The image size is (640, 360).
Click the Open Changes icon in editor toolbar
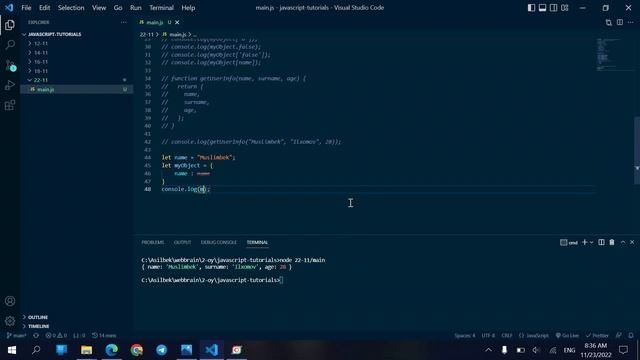[609, 22]
